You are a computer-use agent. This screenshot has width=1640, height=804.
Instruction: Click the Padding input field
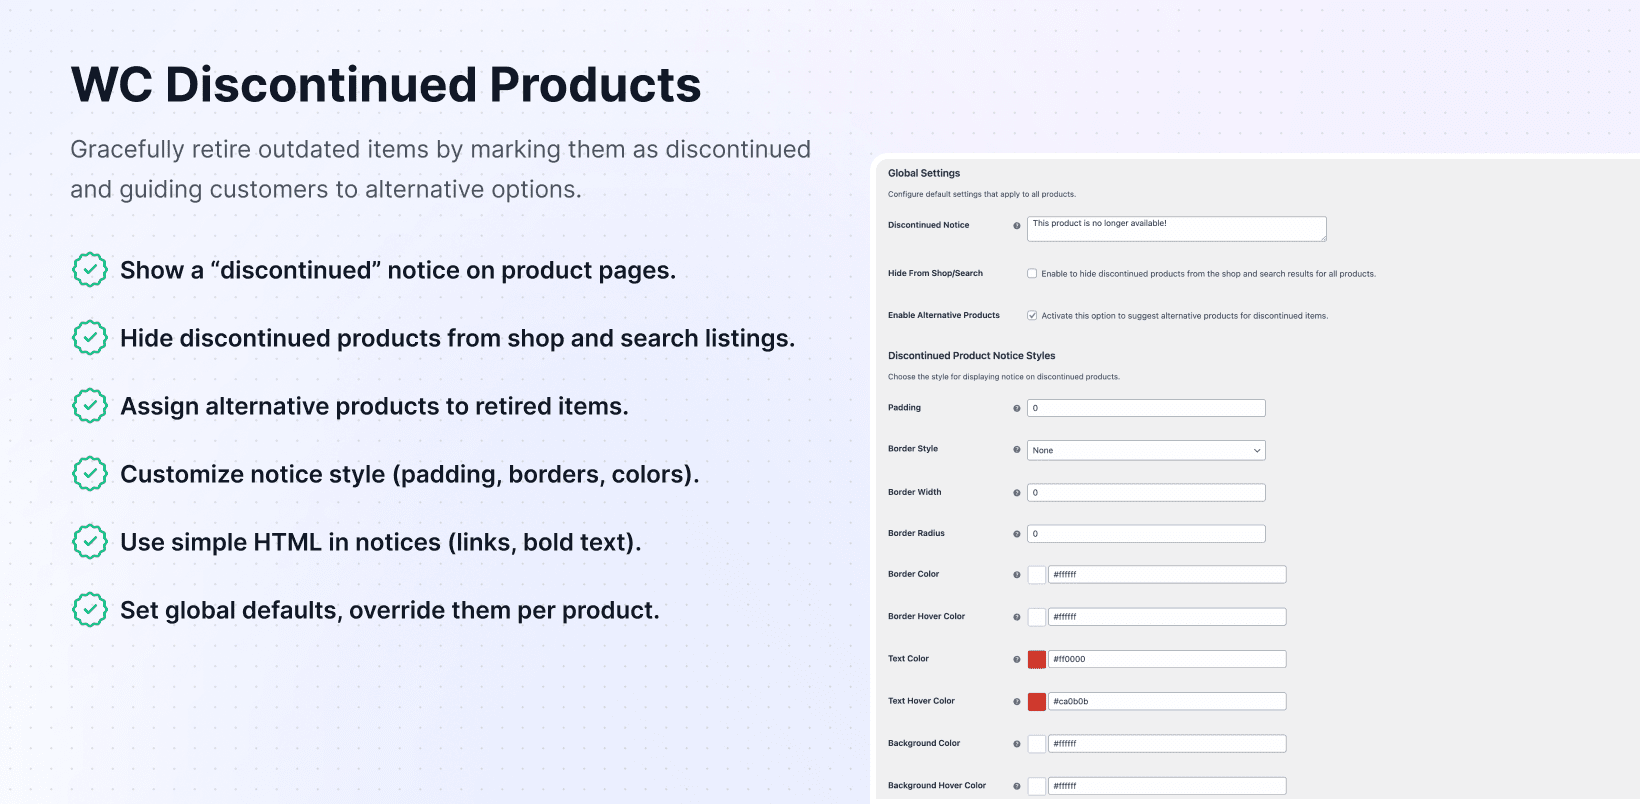[x=1146, y=408]
